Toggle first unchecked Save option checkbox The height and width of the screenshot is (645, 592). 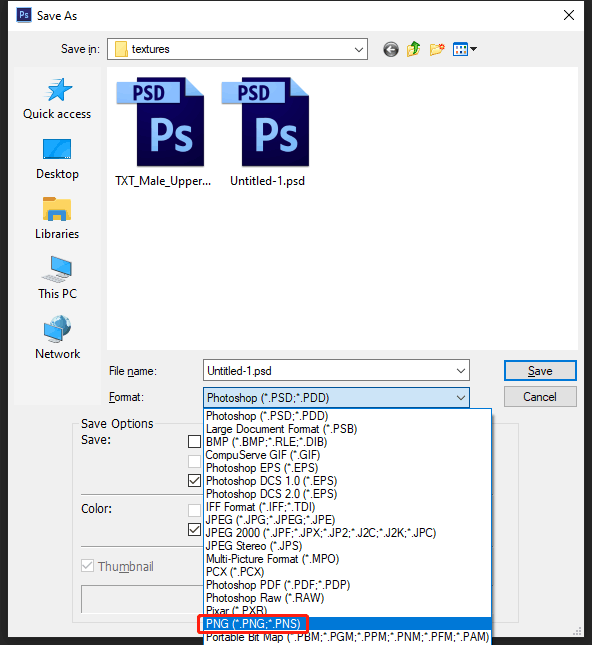[x=194, y=441]
